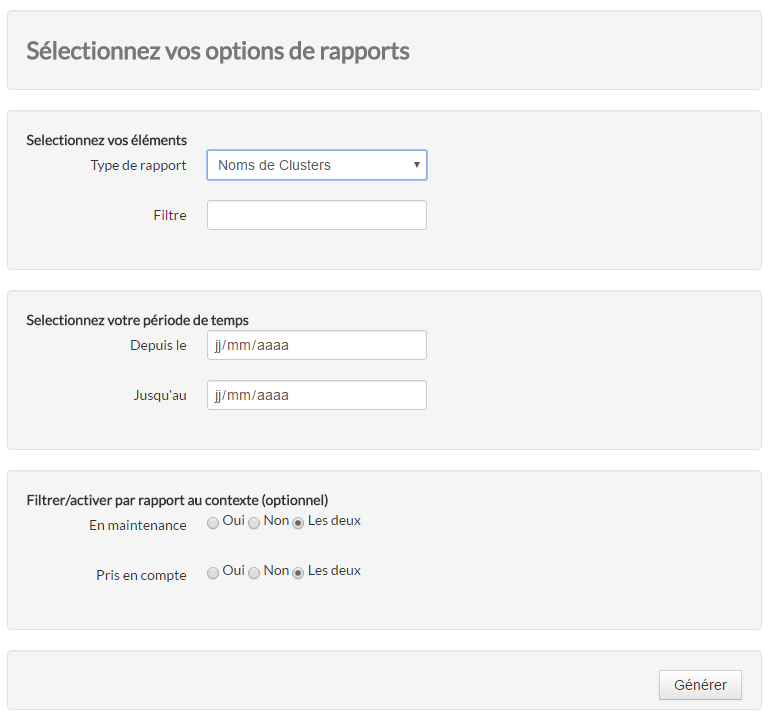Image resolution: width=772 pixels, height=715 pixels.
Task: Select Oui for Pris en compte
Action: coord(213,573)
